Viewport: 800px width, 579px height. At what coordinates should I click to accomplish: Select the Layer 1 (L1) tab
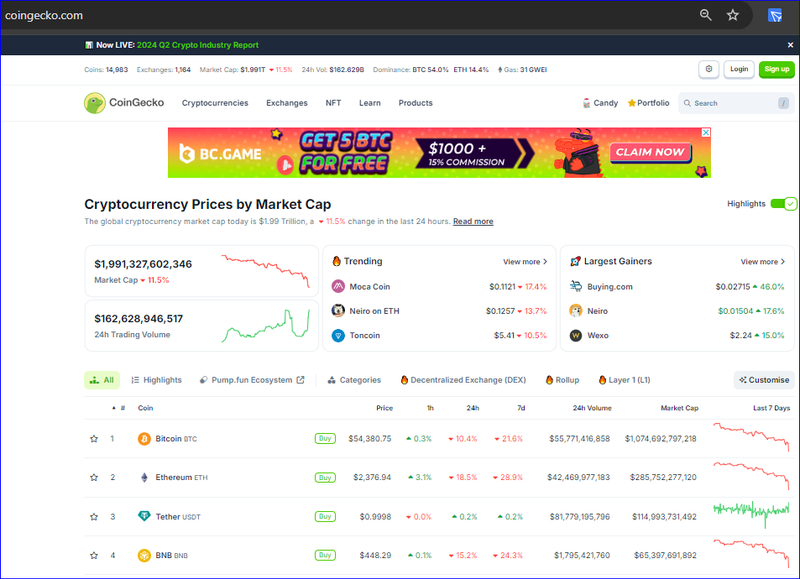coord(624,380)
